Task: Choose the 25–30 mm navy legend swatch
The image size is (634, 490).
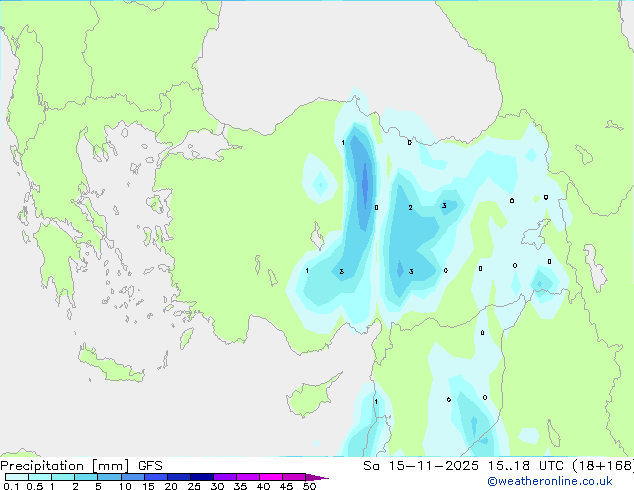Action: pyautogui.click(x=201, y=477)
